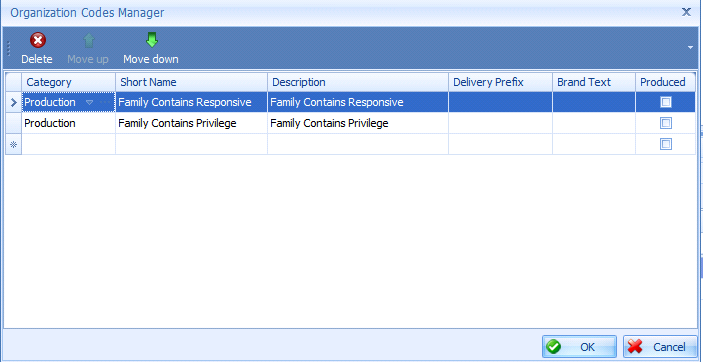Click the greyed Move up arrow
Screen dimensions: 703x362
88,40
